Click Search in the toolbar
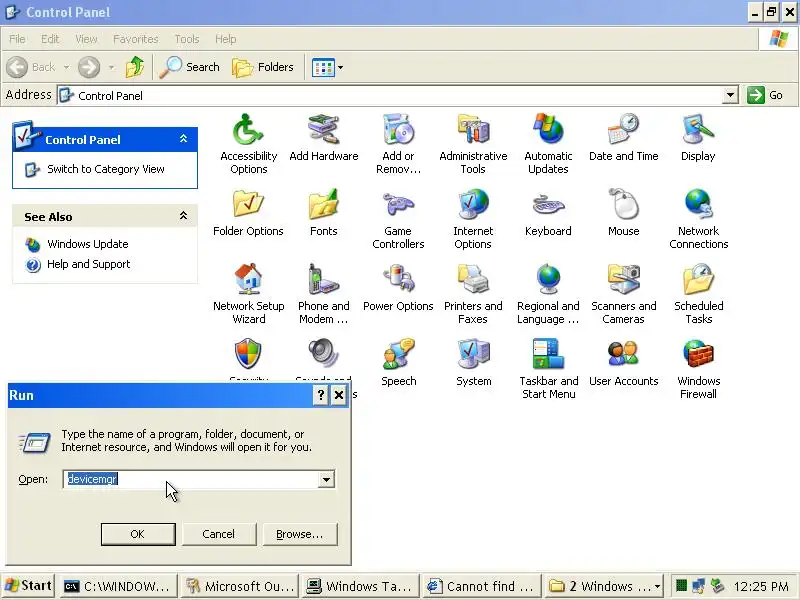Image resolution: width=800 pixels, height=600 pixels. pos(189,67)
